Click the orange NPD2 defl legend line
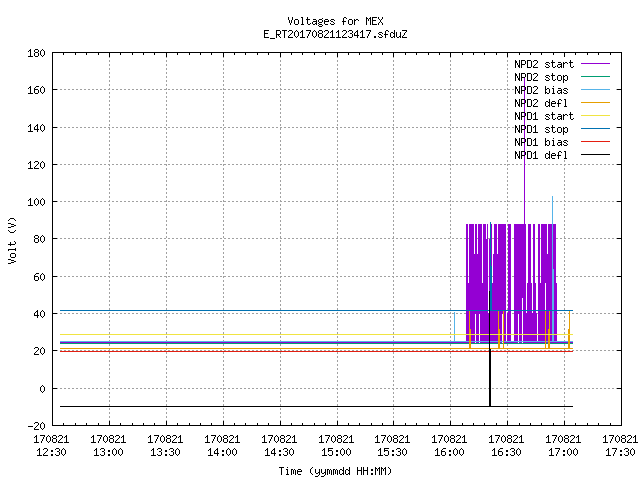640x480 pixels. coord(595,103)
